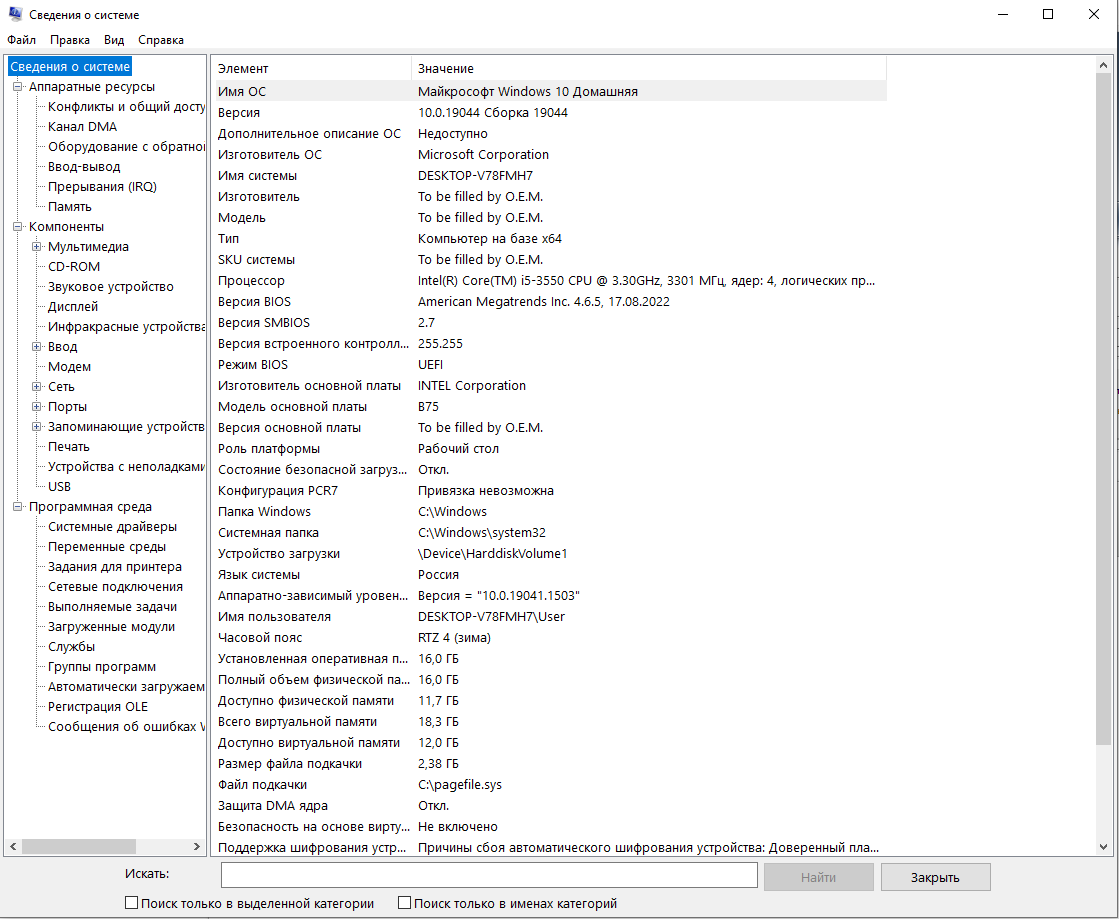Collapse the Программная среда tree node
This screenshot has height=919, width=1119.
(18, 507)
